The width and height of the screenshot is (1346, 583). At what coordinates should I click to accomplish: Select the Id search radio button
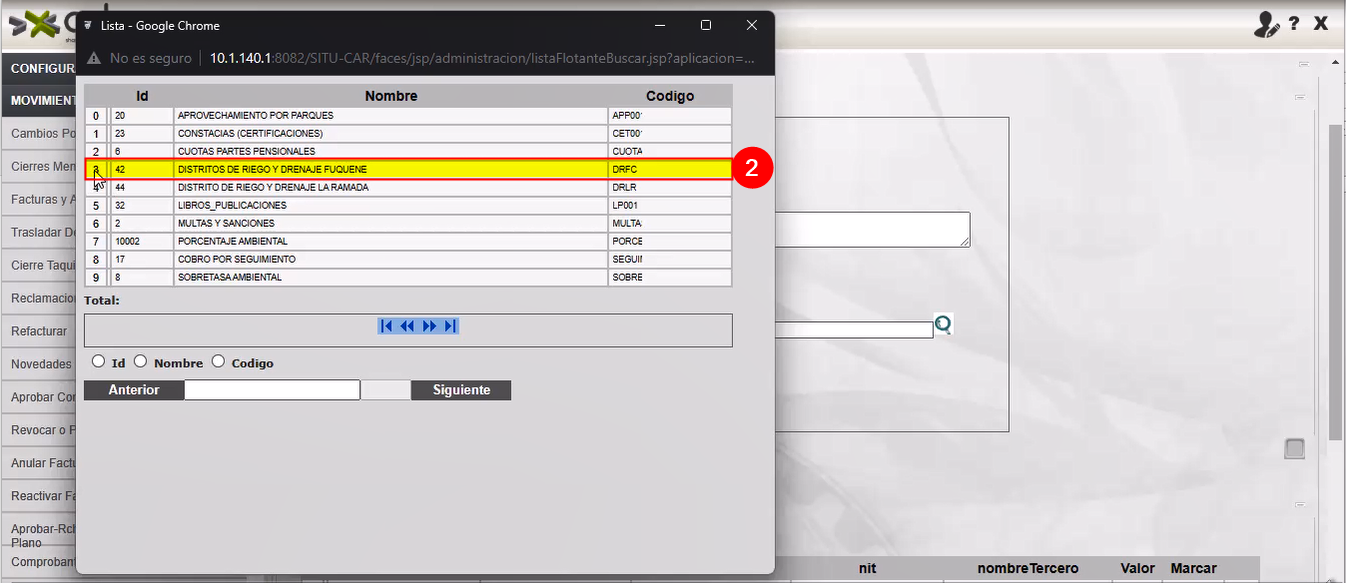(x=98, y=362)
